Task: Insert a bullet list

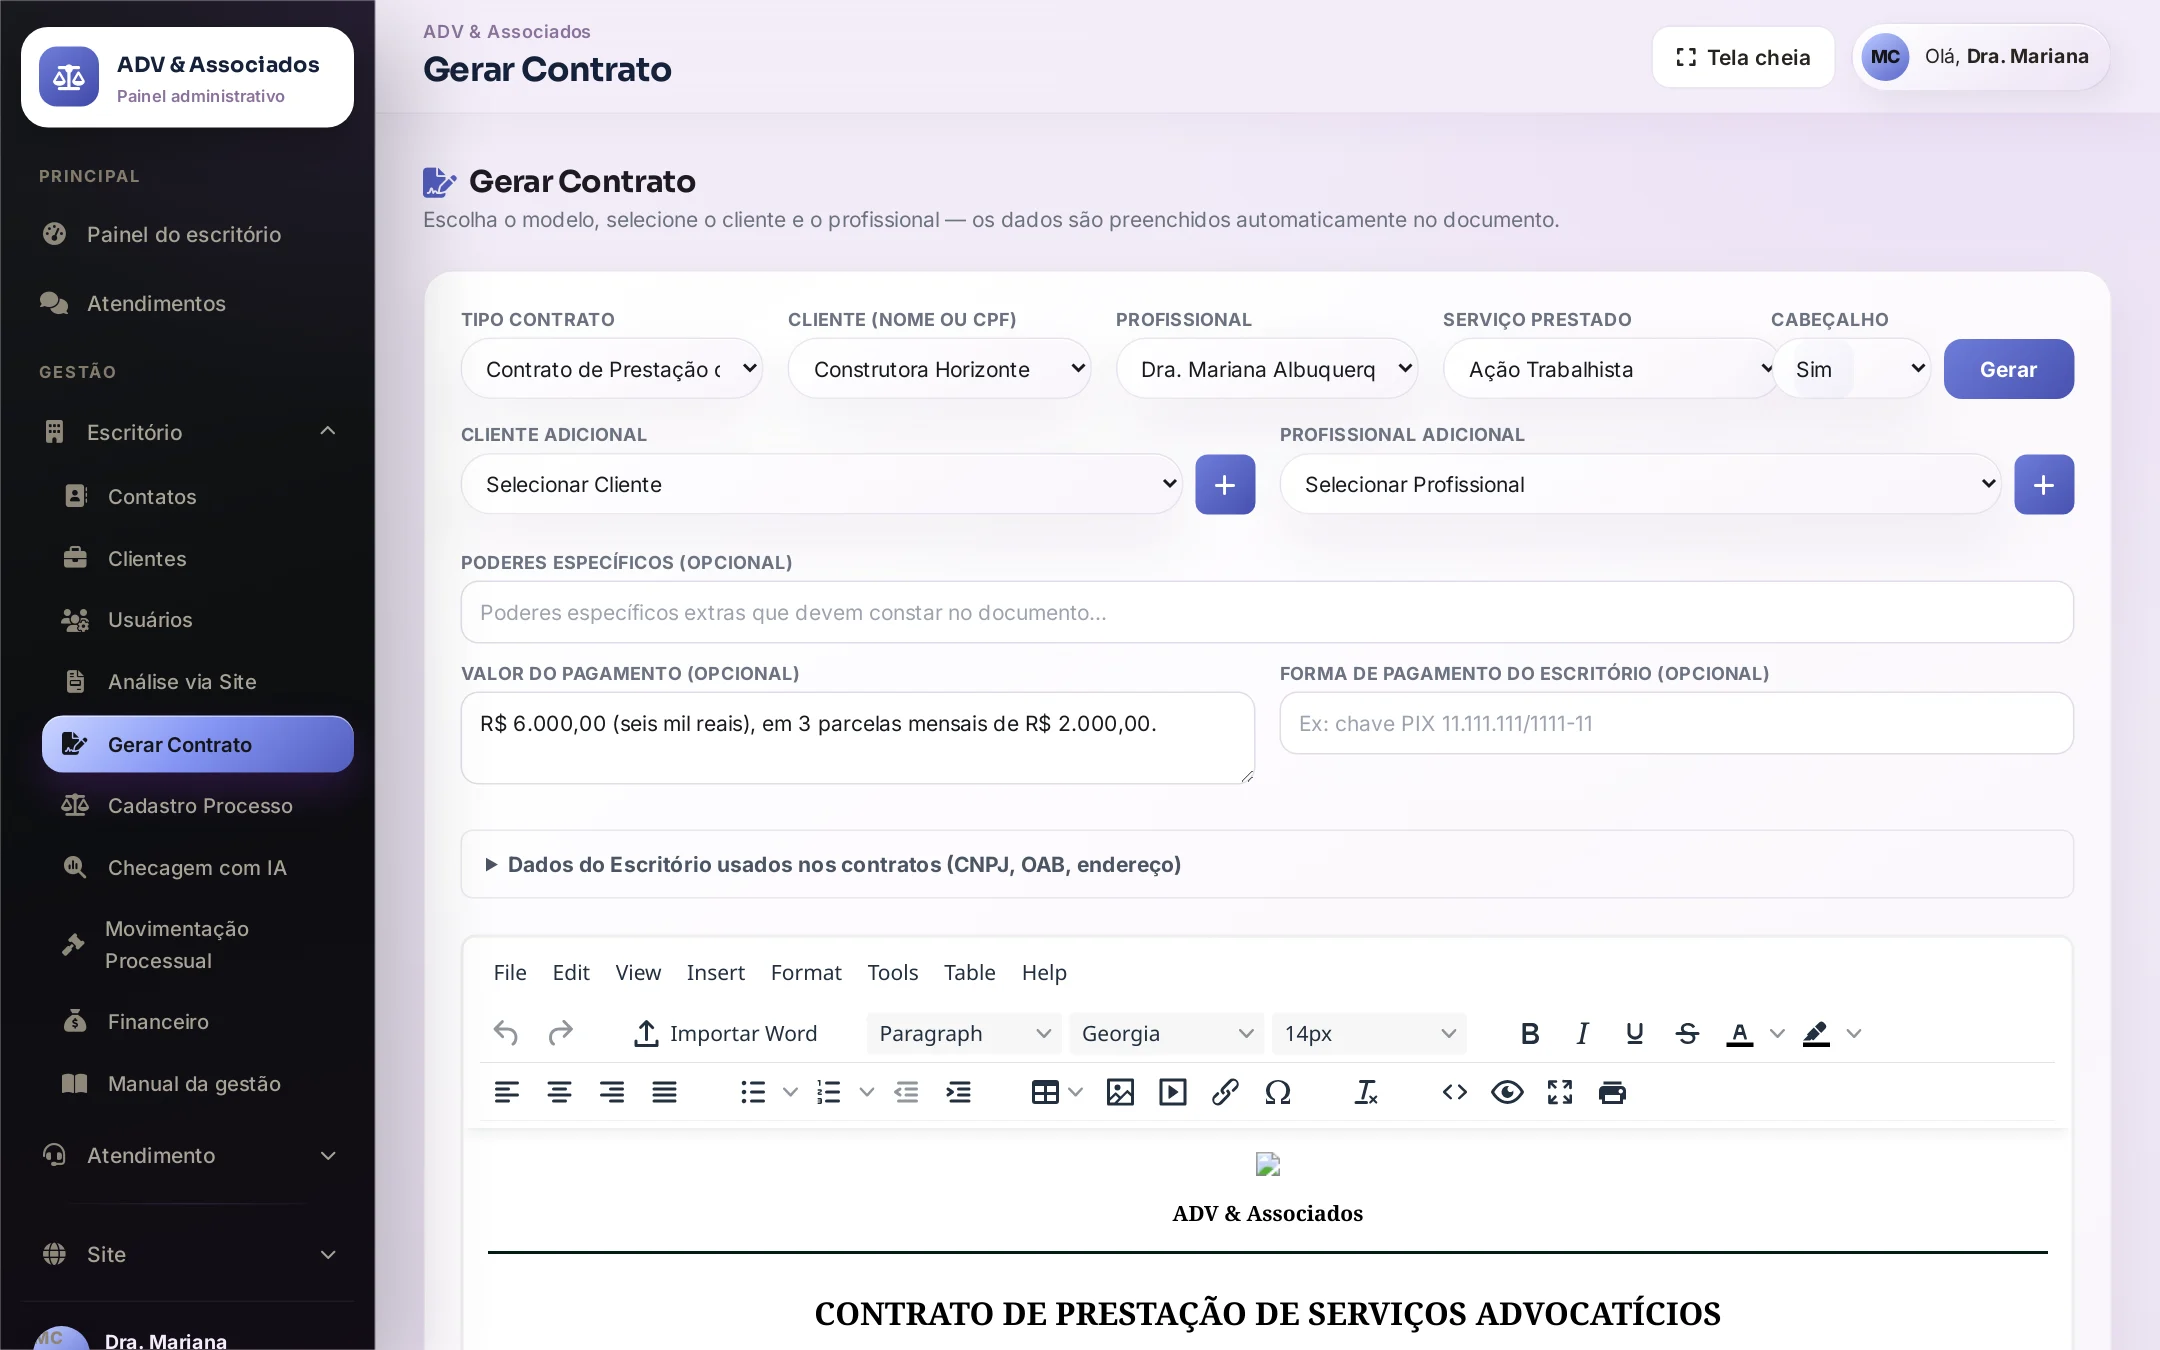Action: click(753, 1092)
